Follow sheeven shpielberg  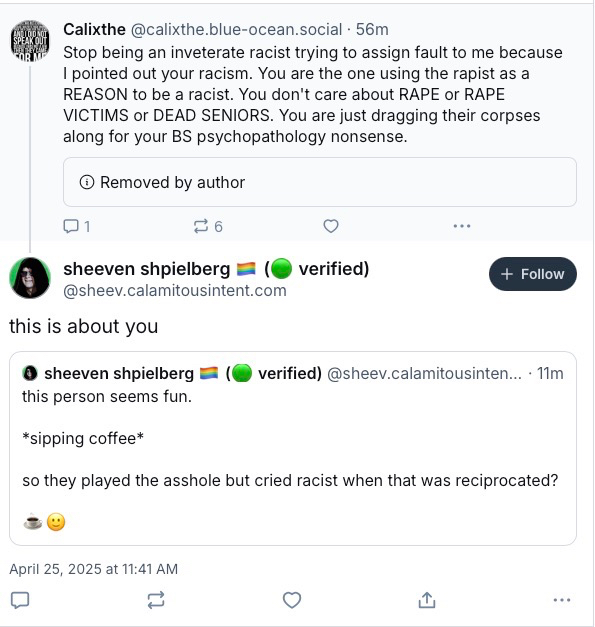click(533, 274)
